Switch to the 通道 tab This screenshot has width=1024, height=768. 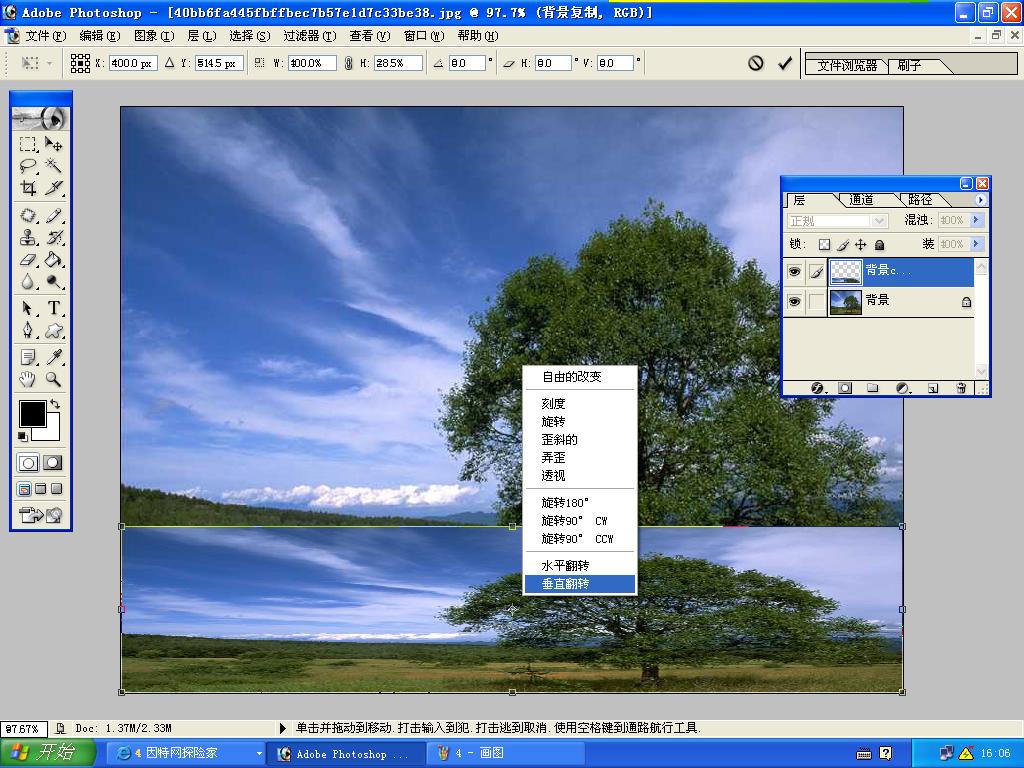pos(860,200)
